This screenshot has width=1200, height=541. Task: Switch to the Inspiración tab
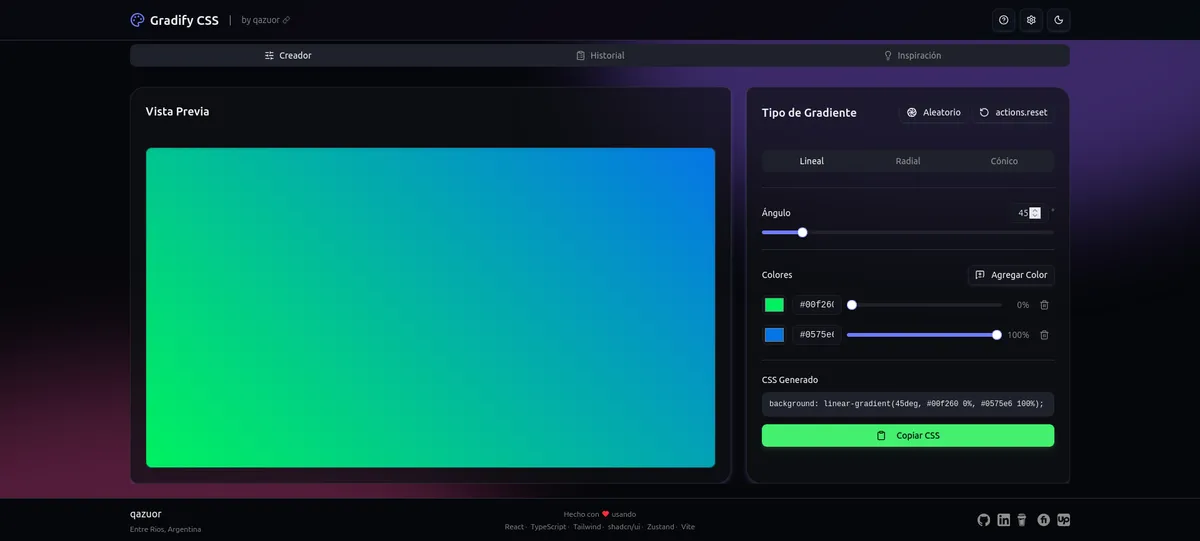(912, 56)
